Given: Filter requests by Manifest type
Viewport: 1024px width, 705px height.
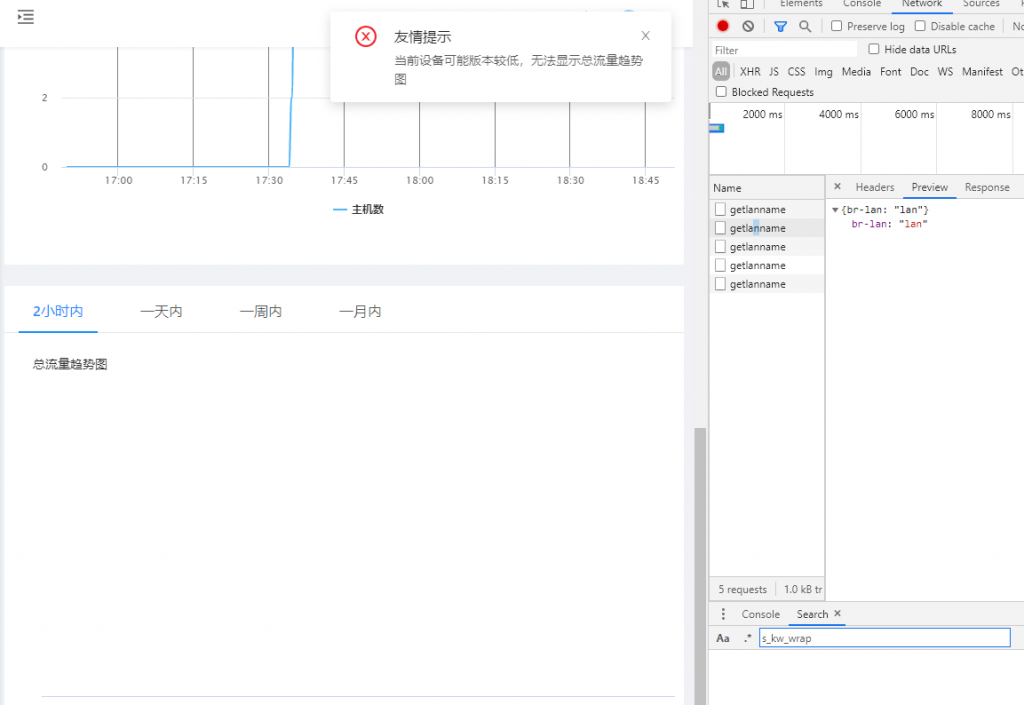Looking at the screenshot, I should tap(982, 72).
